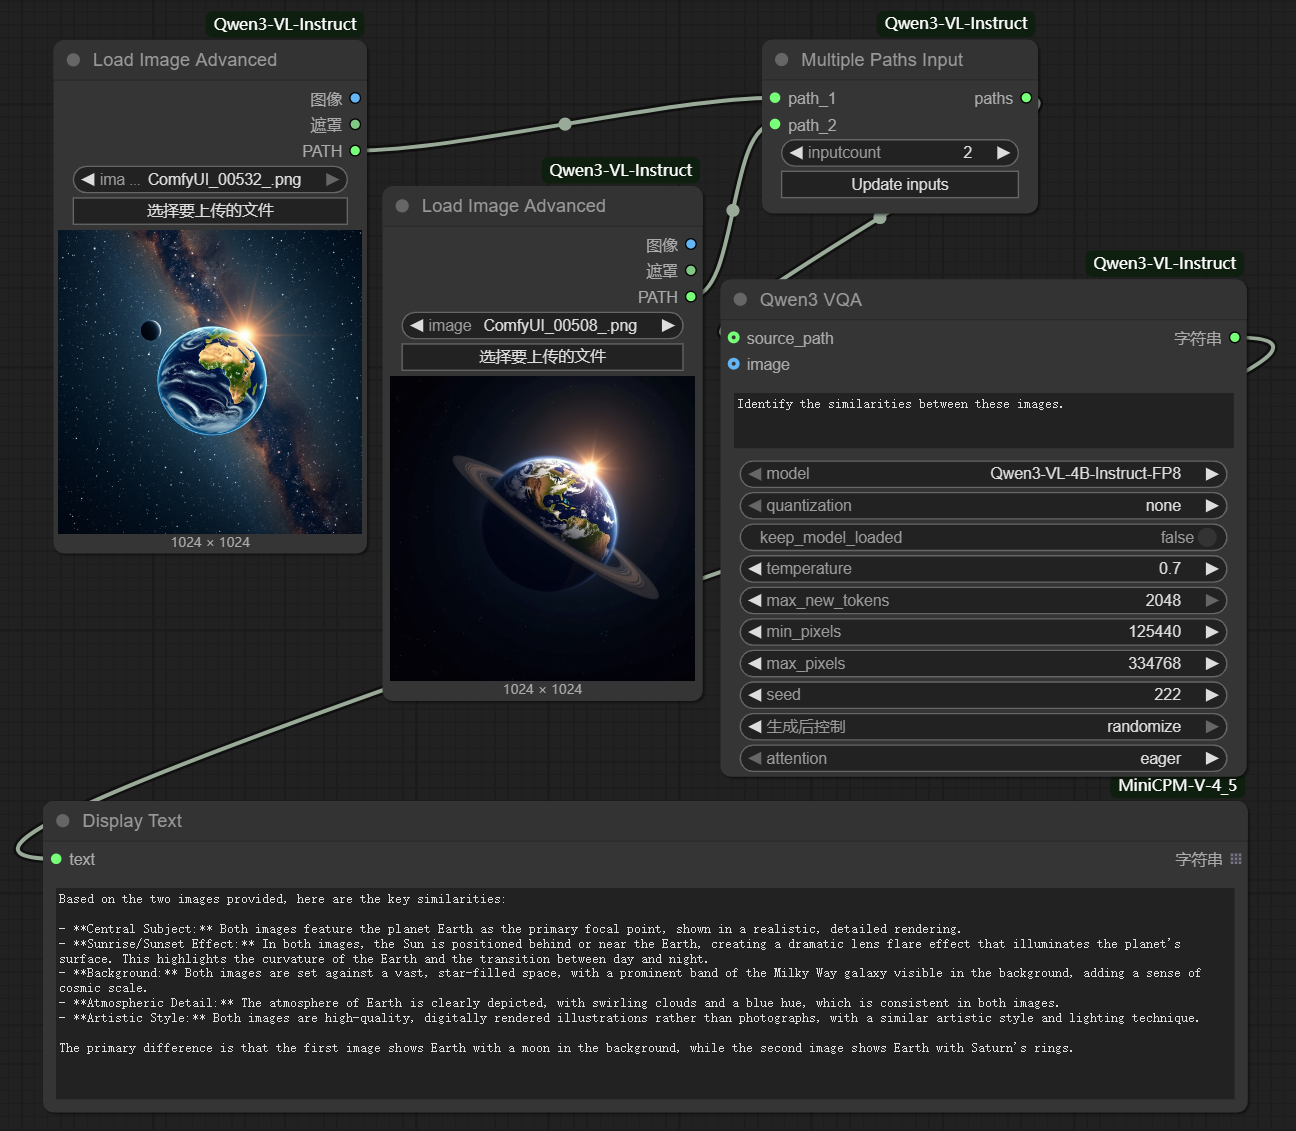Screen dimensions: 1296x1131
Task: Collapse the Display Text node dot
Action: 63,821
